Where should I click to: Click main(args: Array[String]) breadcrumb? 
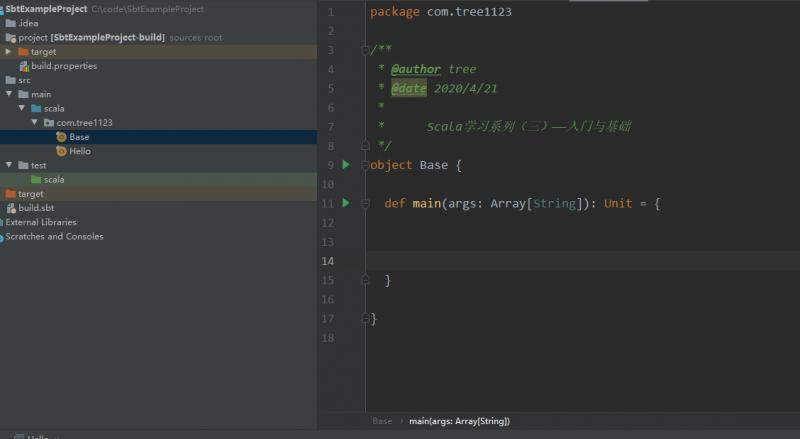pos(459,421)
